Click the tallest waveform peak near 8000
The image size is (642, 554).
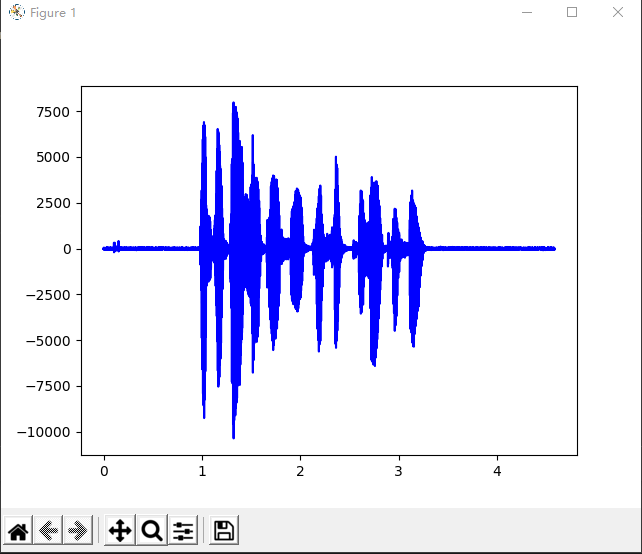tap(233, 104)
